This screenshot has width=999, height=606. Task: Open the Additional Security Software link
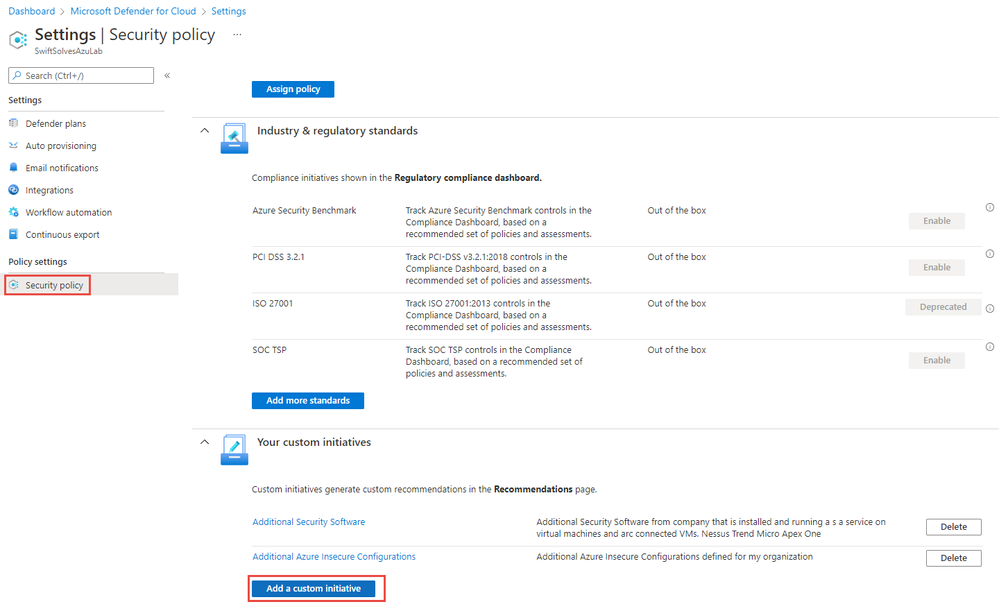(308, 522)
